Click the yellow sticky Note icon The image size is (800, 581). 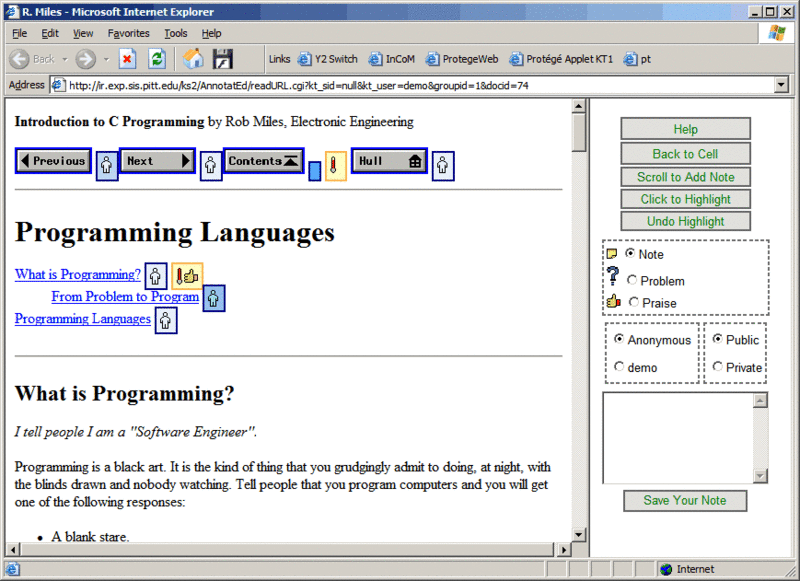point(612,254)
